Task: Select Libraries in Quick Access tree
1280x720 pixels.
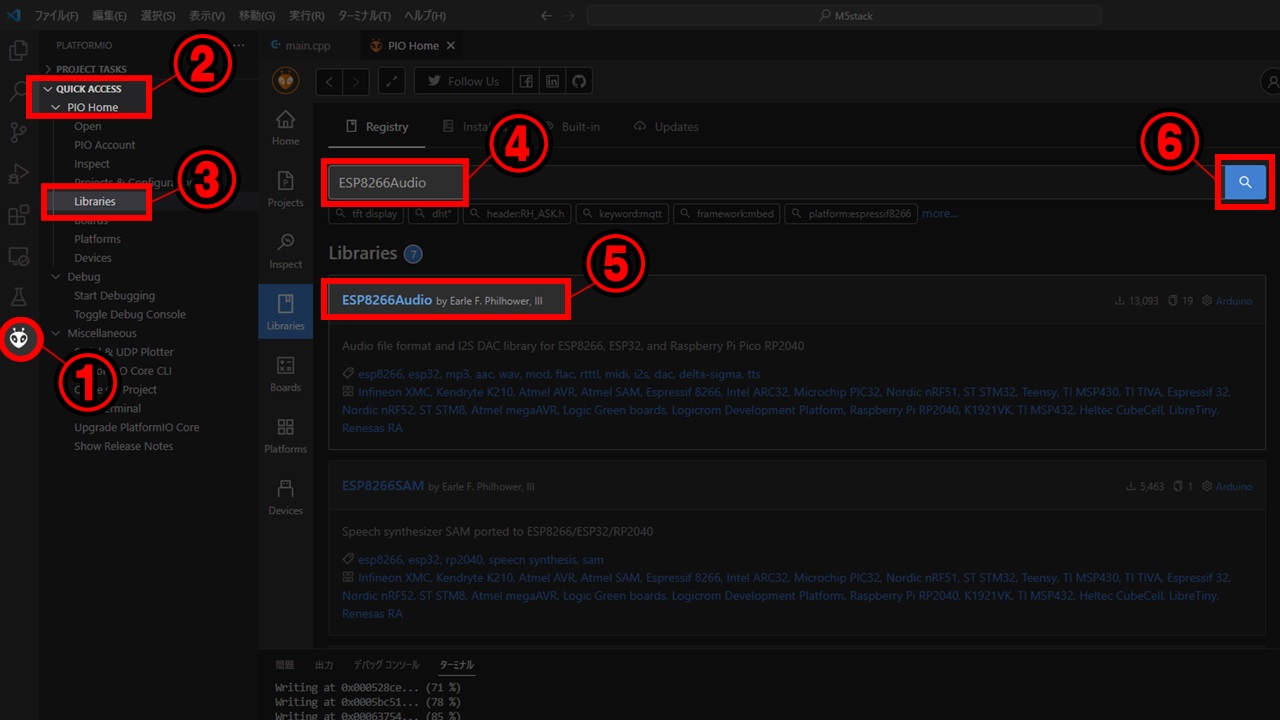Action: pos(95,202)
